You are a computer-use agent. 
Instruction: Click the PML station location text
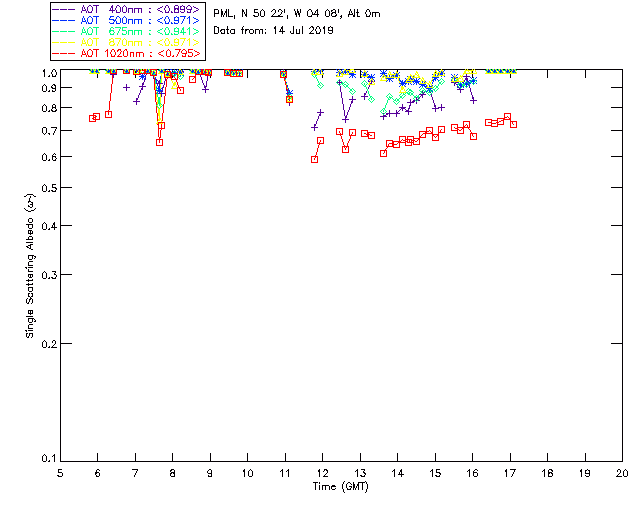click(297, 14)
